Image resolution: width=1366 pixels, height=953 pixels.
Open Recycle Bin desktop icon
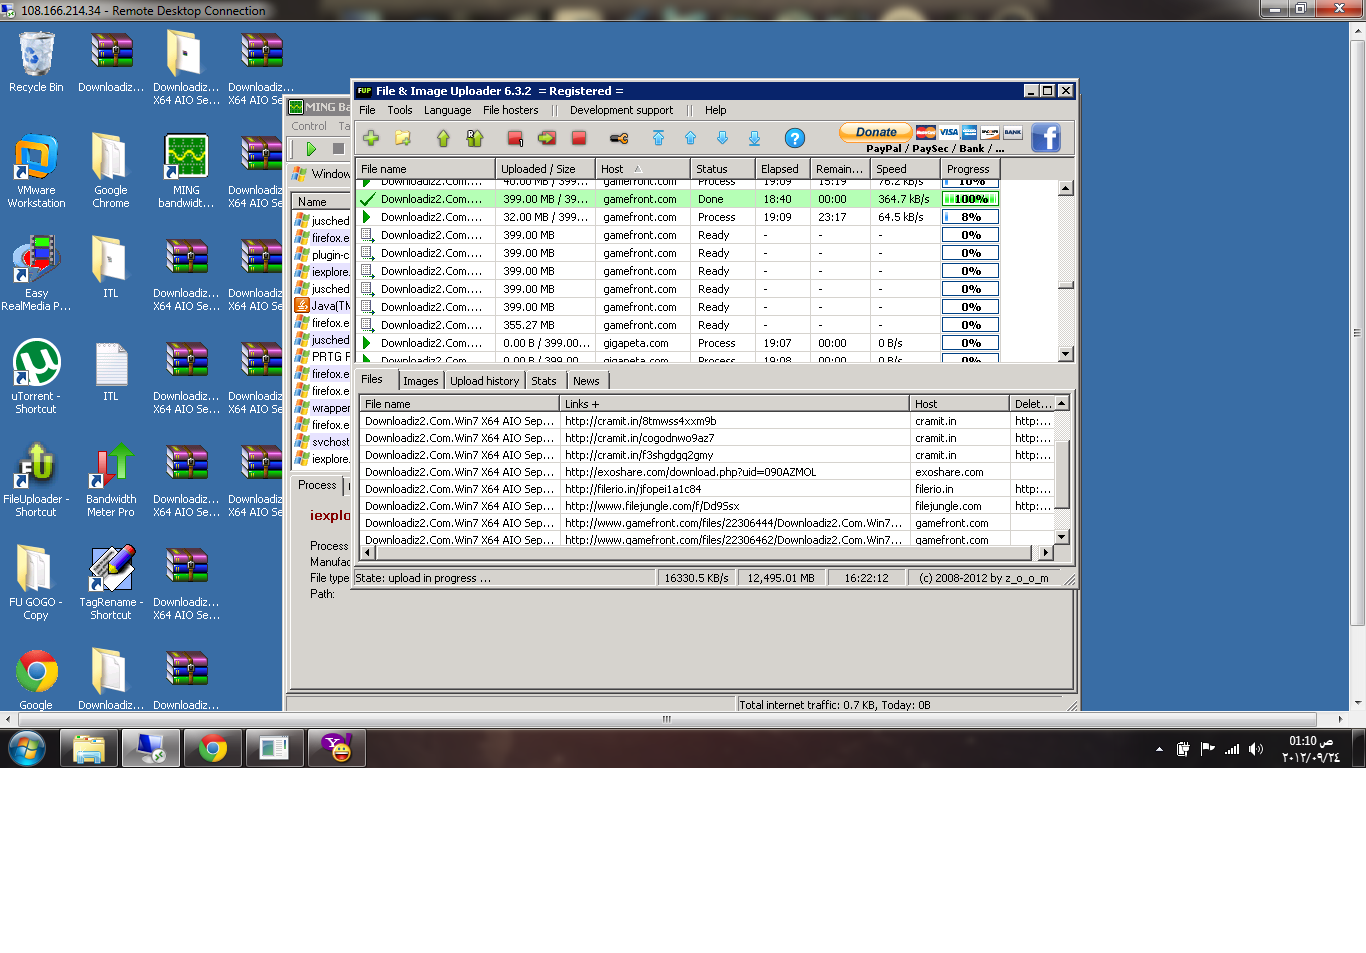point(36,62)
